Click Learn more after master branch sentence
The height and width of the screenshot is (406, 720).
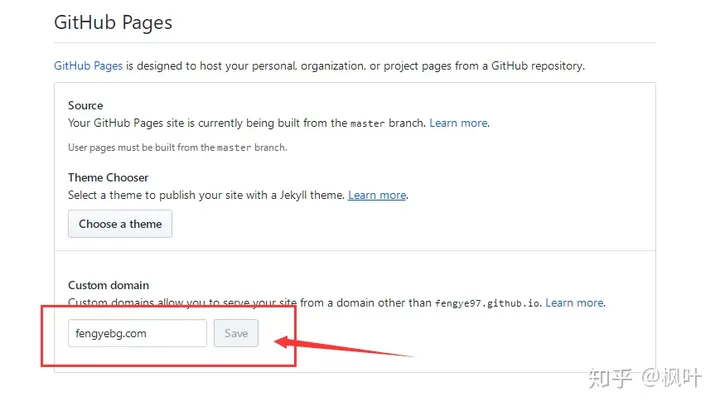tap(458, 123)
